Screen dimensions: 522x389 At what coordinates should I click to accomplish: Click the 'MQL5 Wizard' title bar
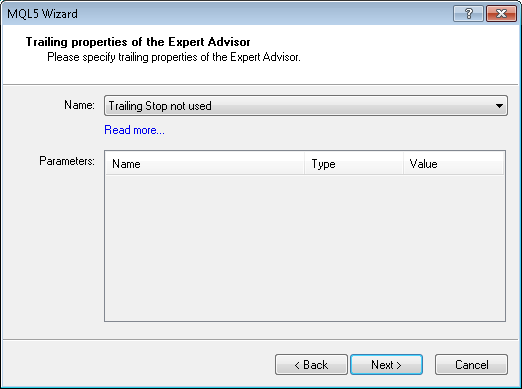pos(227,14)
